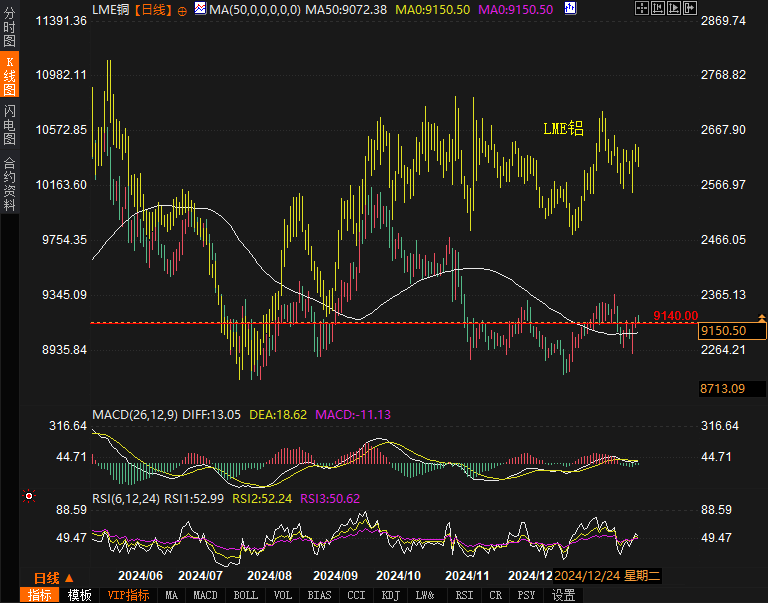The height and width of the screenshot is (603, 768).
Task: Click the MA indicator chart icon
Action: pyautogui.click(x=199, y=9)
